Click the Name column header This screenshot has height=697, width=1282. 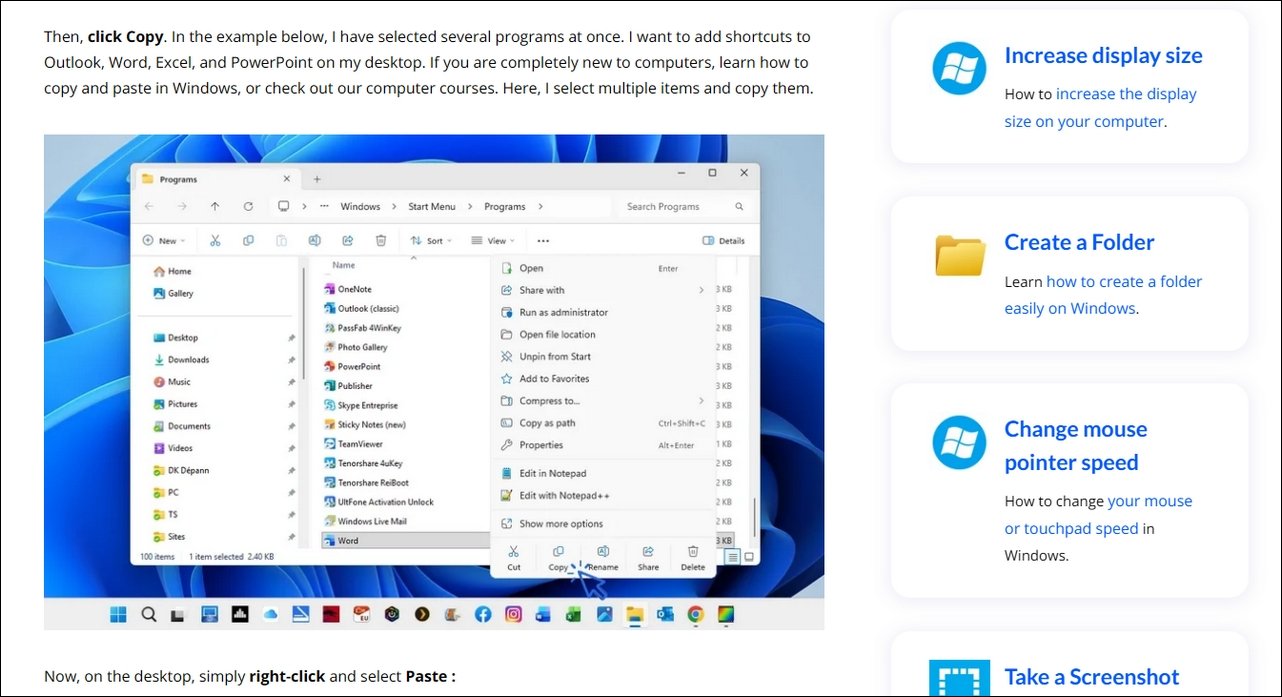[344, 265]
